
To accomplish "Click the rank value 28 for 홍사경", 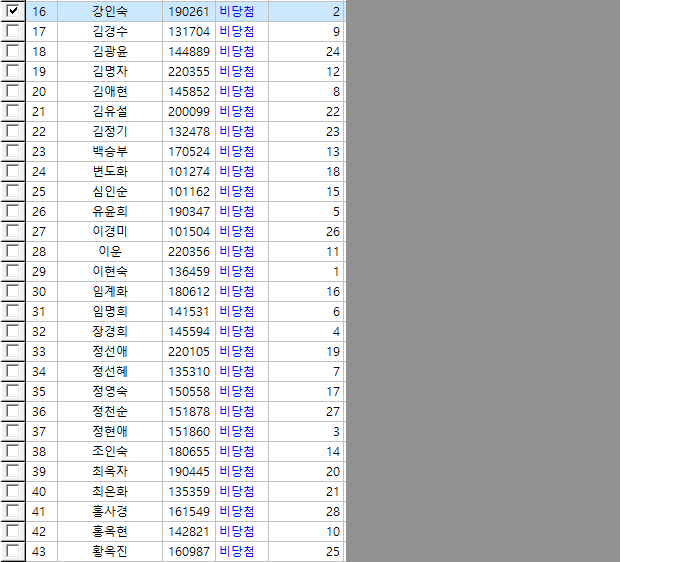I will [x=333, y=512].
